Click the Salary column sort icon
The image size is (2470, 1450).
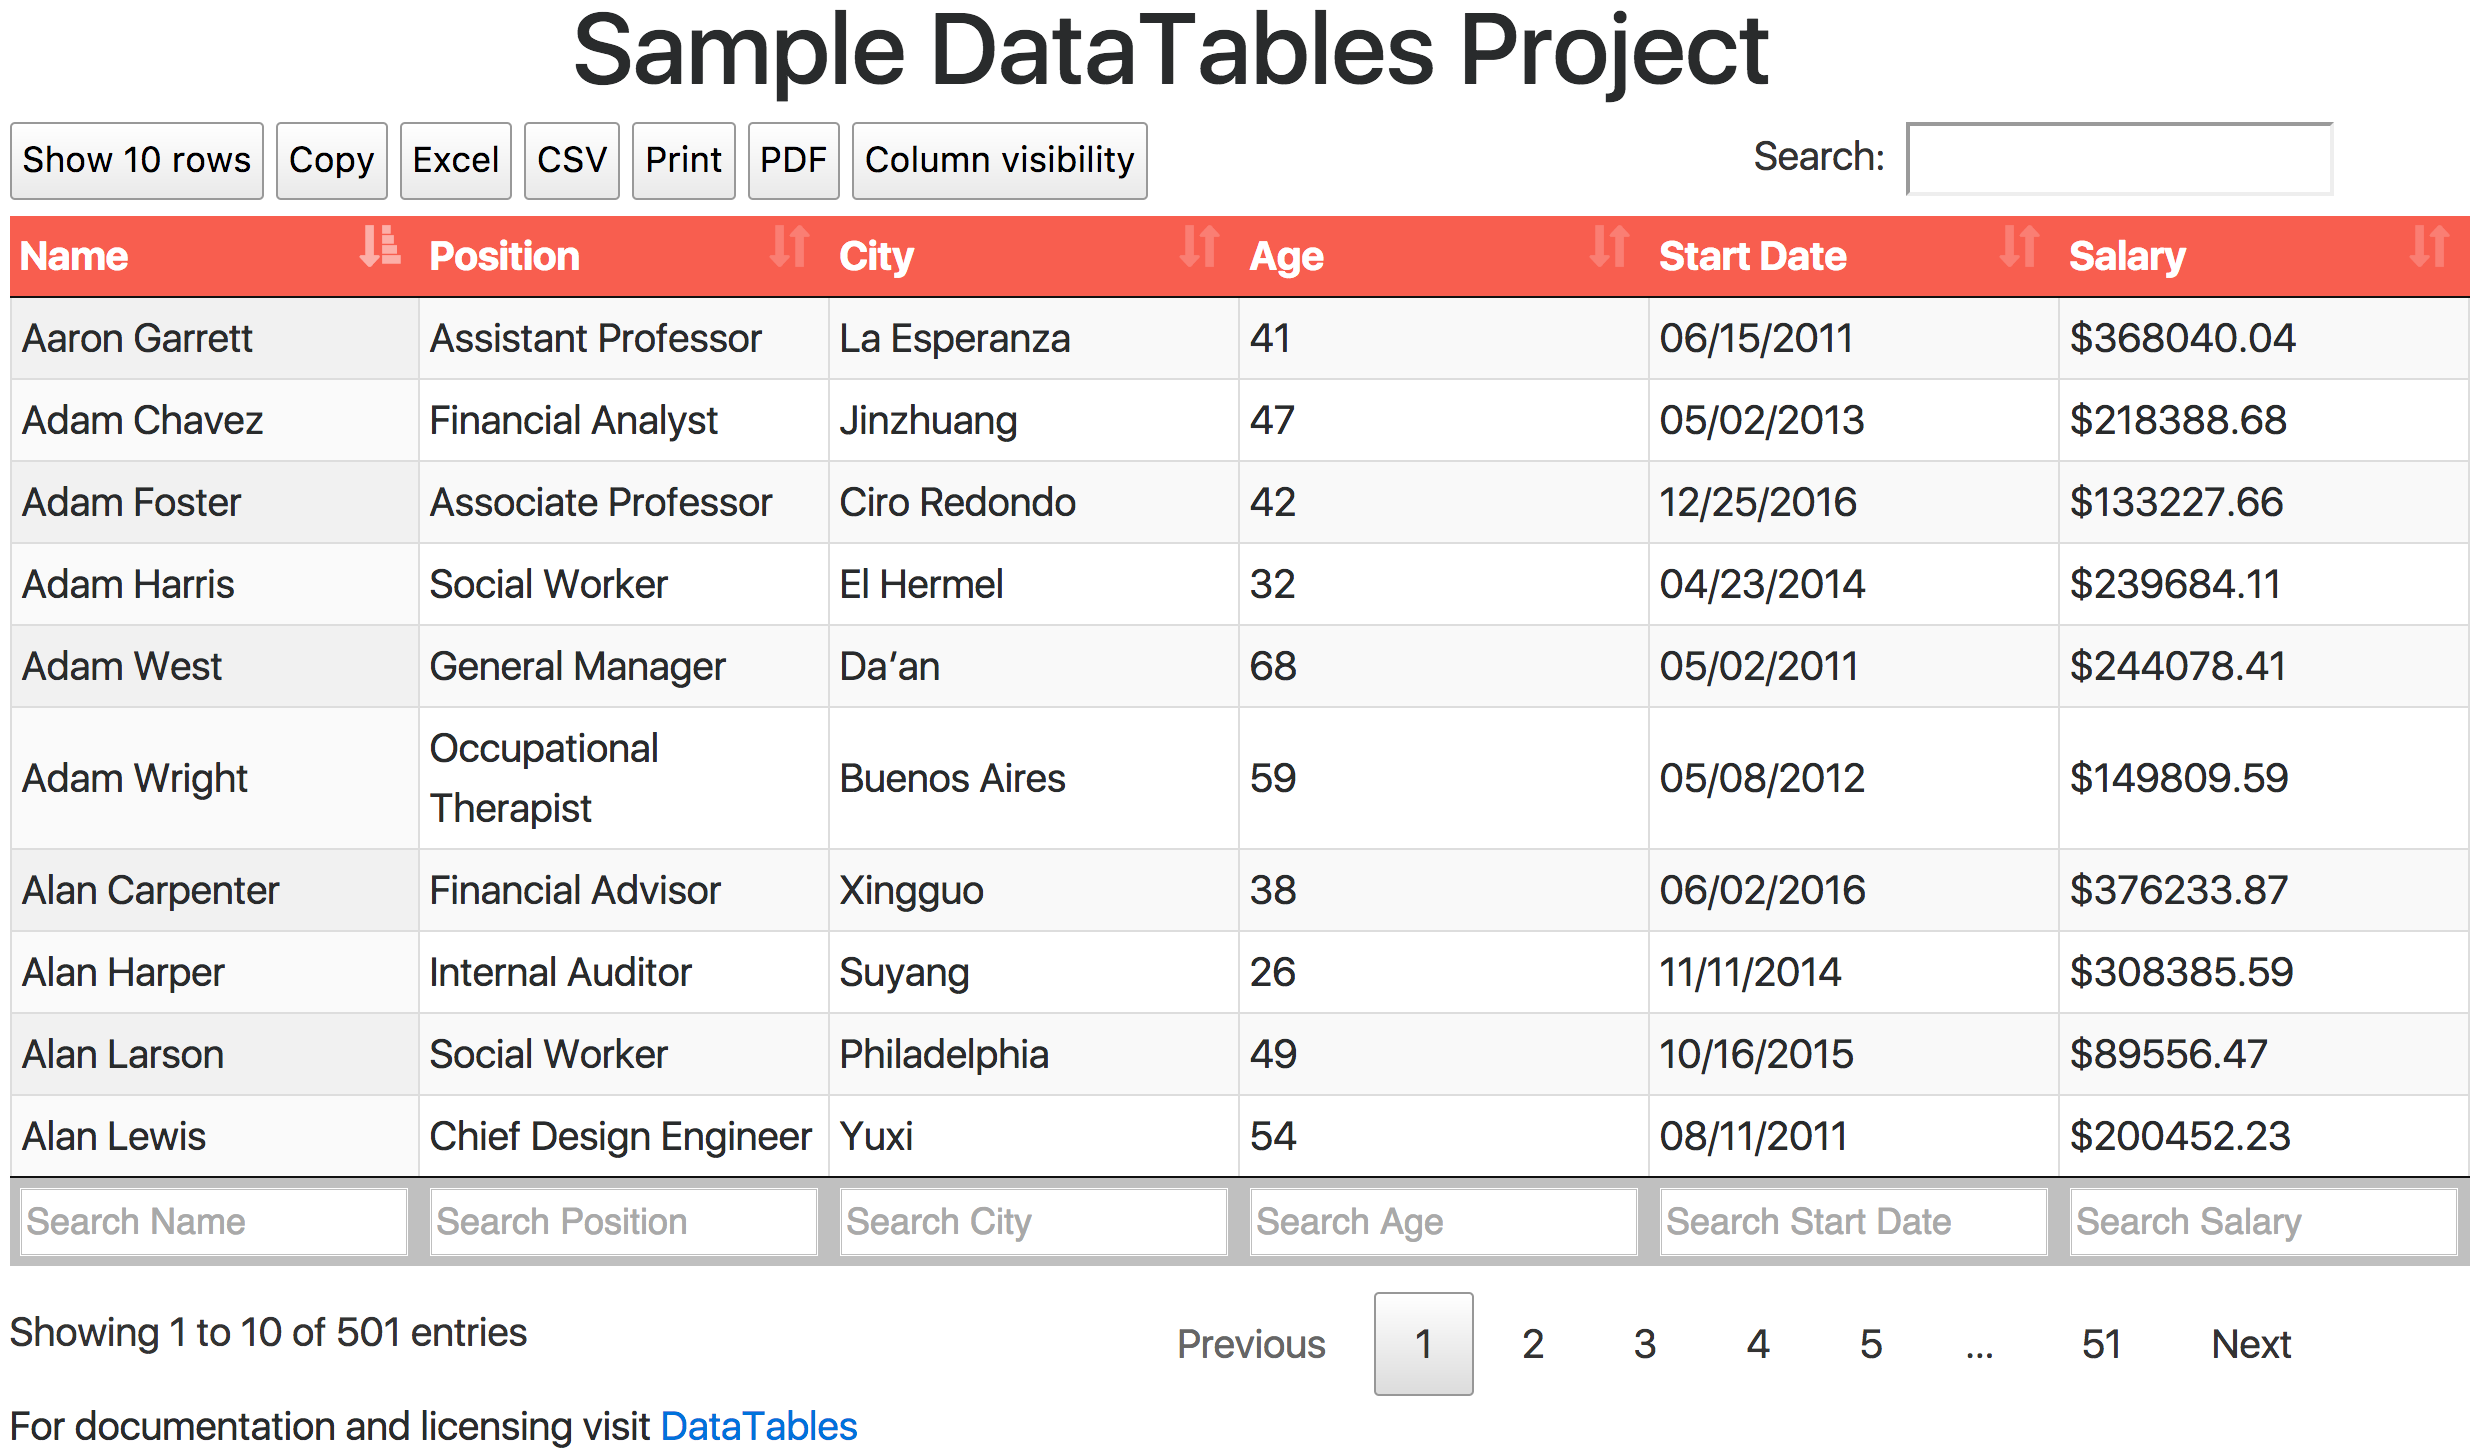2429,246
